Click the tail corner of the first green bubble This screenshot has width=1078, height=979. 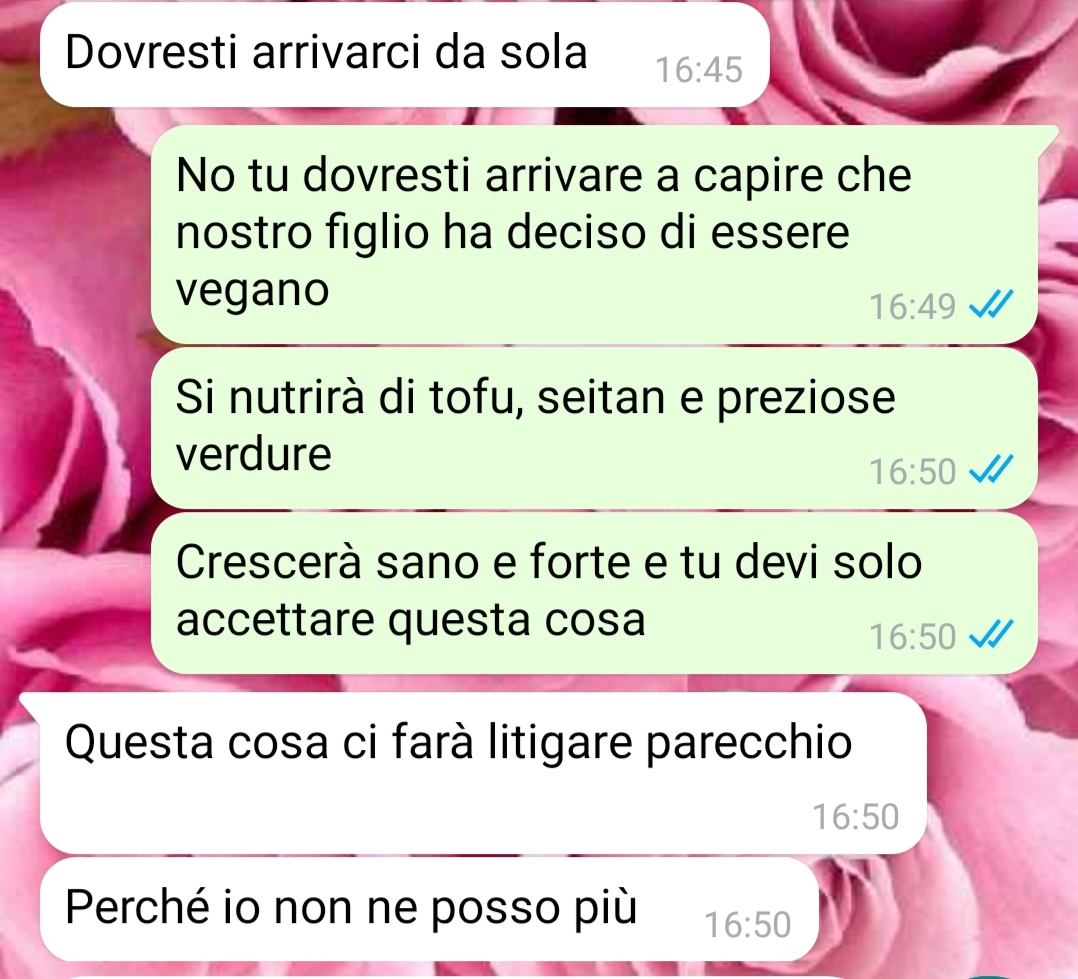click(x=1048, y=136)
